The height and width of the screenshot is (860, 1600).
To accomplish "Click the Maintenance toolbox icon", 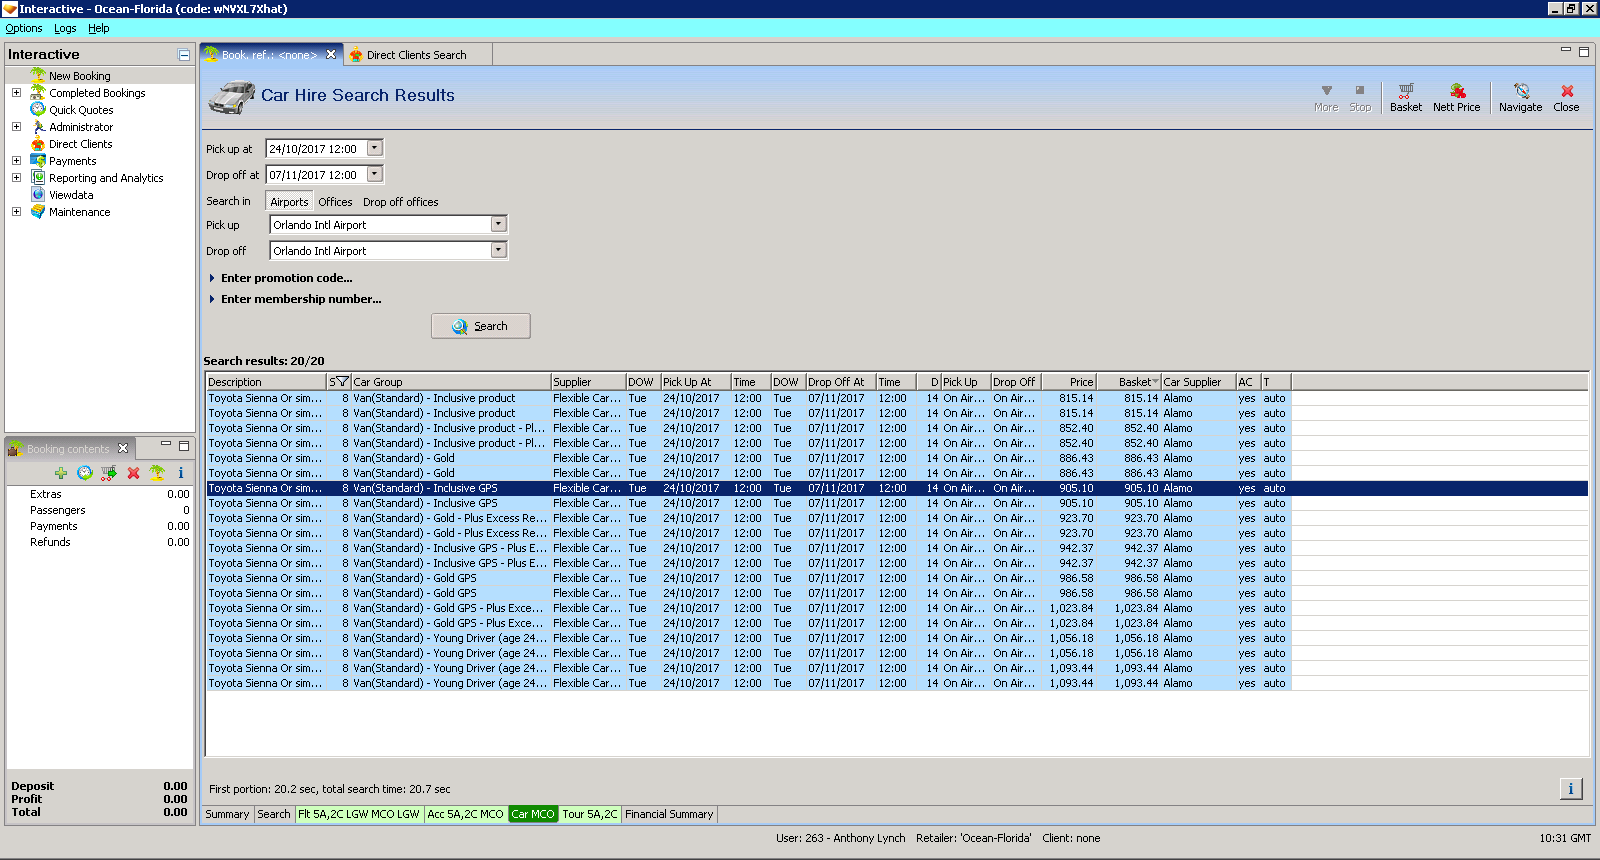I will (x=38, y=211).
